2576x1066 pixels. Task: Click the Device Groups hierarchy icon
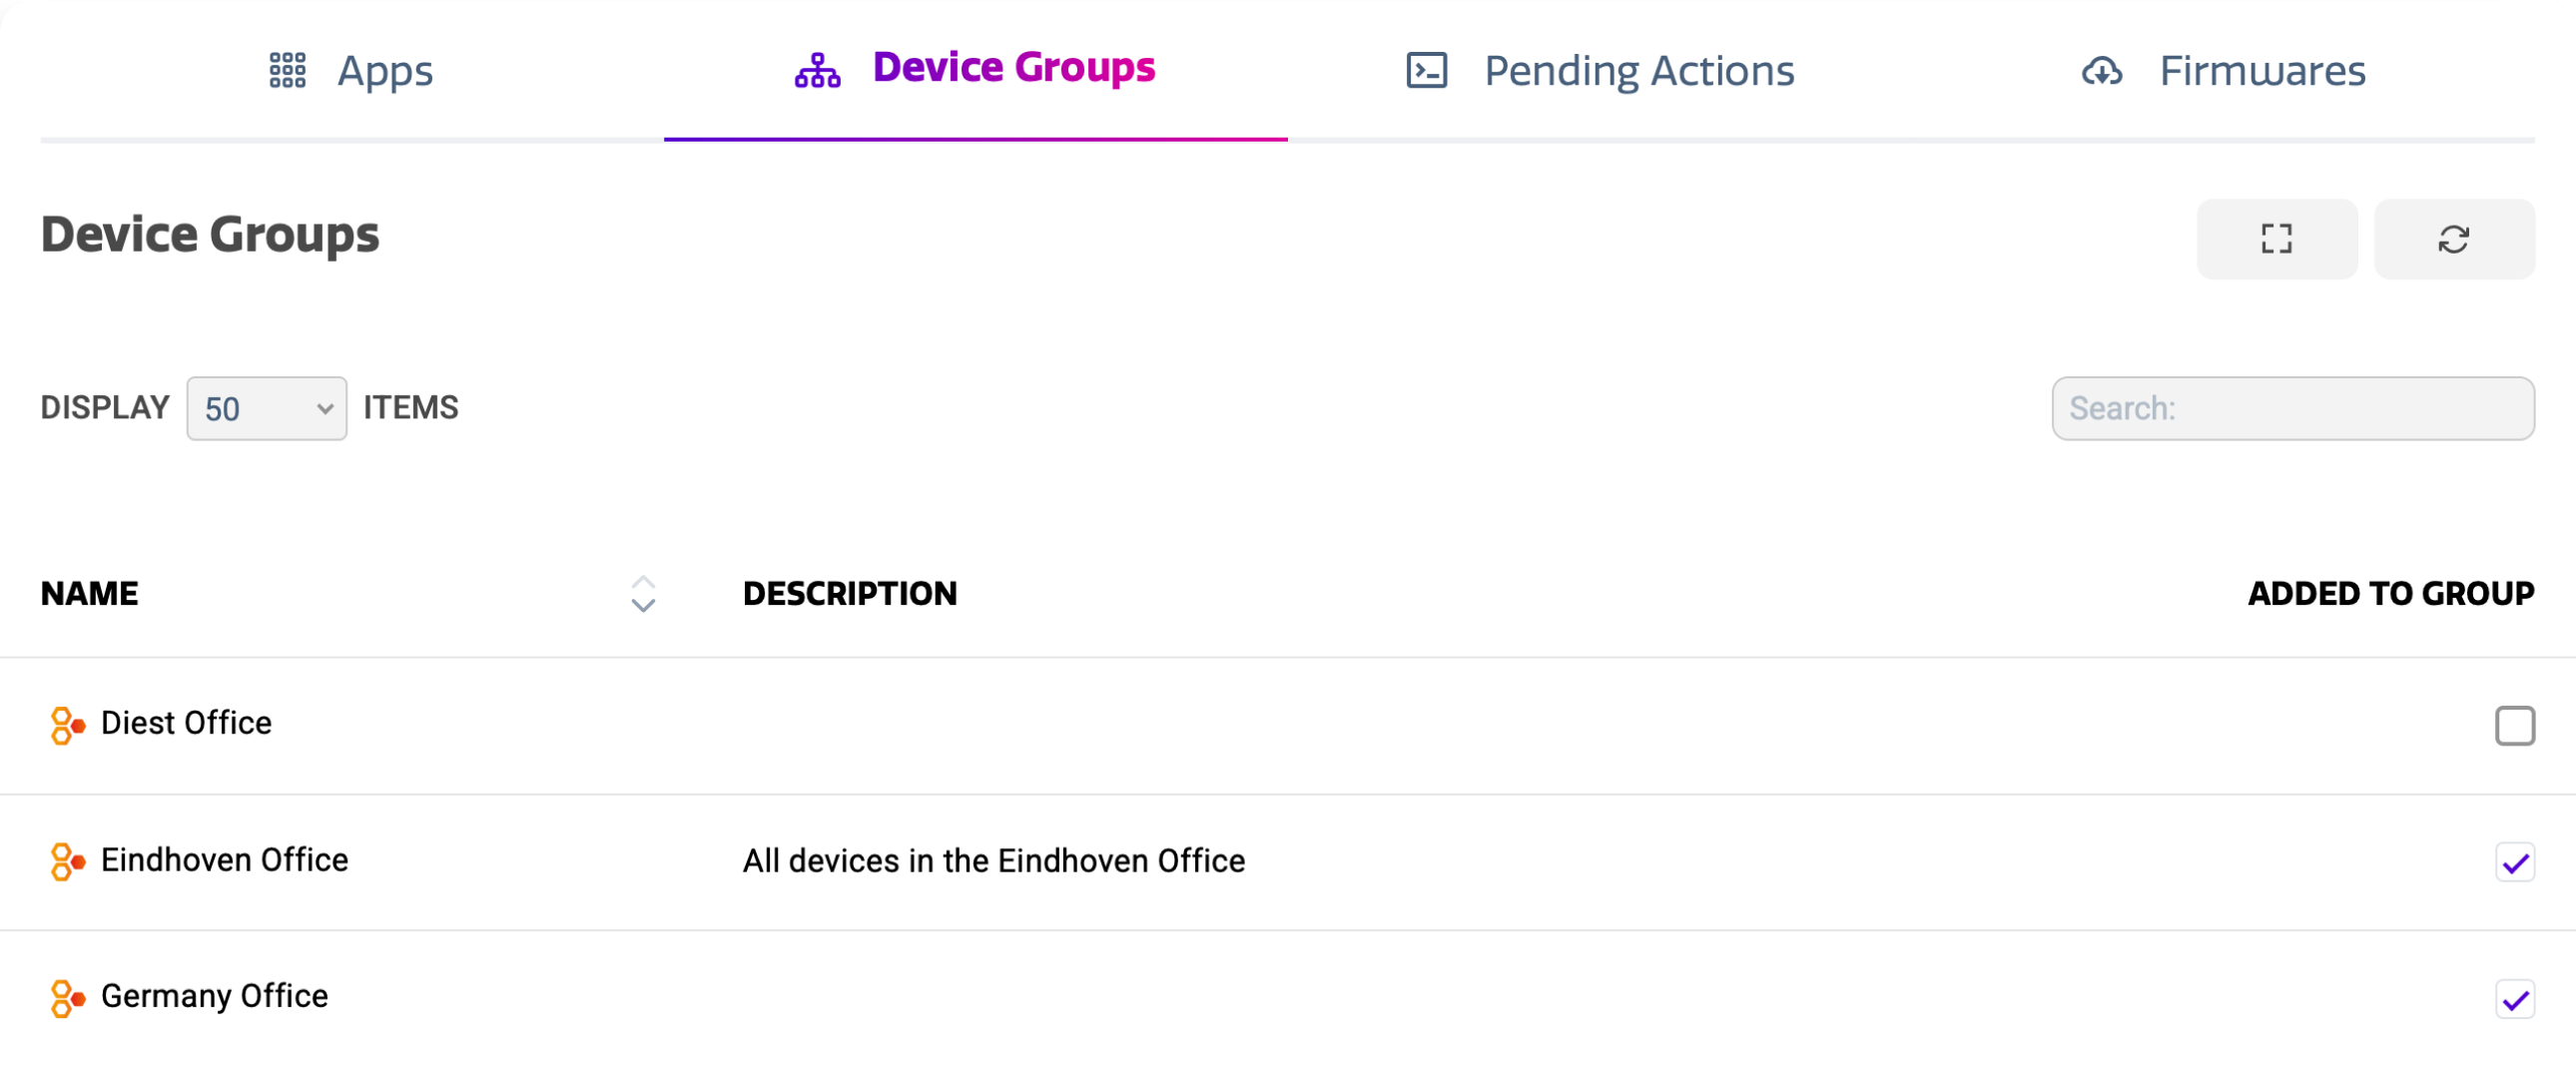tap(817, 71)
